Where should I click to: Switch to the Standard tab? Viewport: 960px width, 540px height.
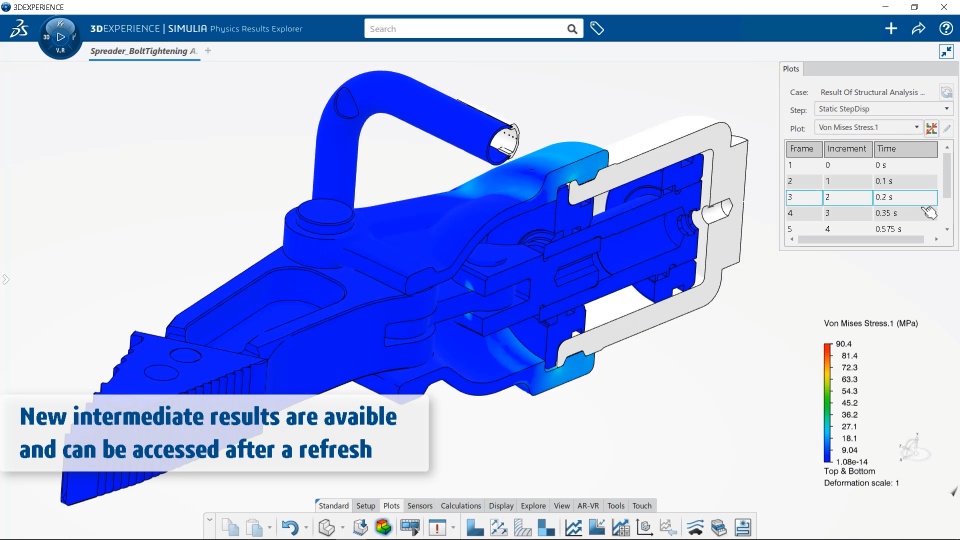pyautogui.click(x=333, y=506)
